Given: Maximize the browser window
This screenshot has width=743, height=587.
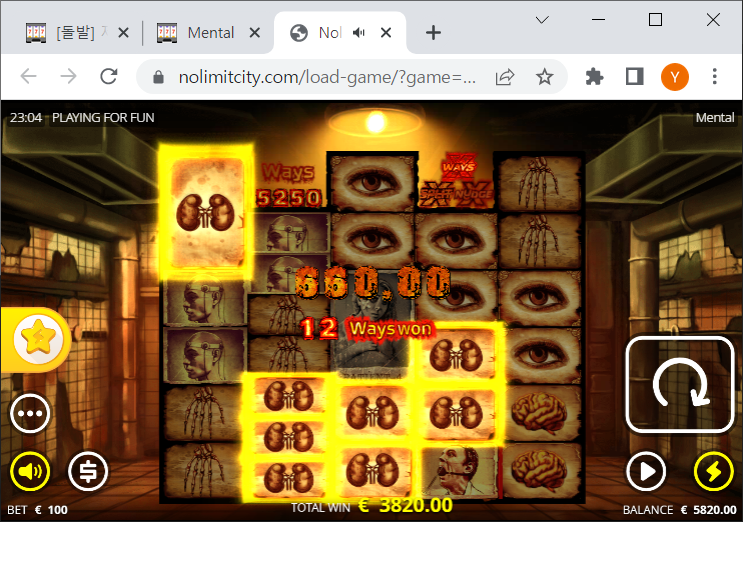Looking at the screenshot, I should [x=655, y=19].
